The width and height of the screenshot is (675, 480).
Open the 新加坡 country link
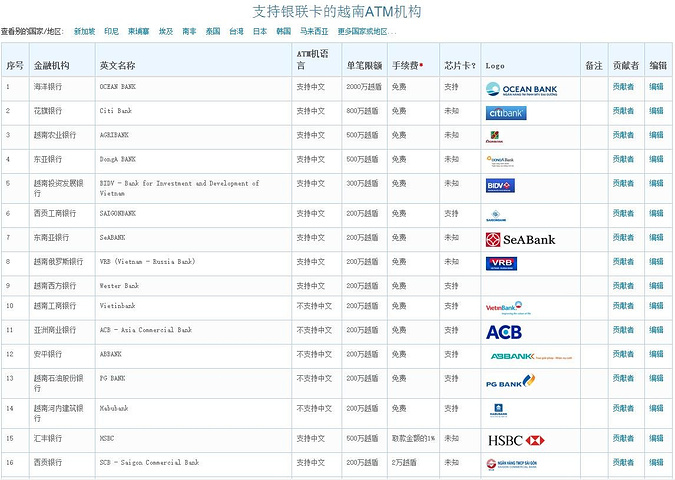pyautogui.click(x=85, y=32)
